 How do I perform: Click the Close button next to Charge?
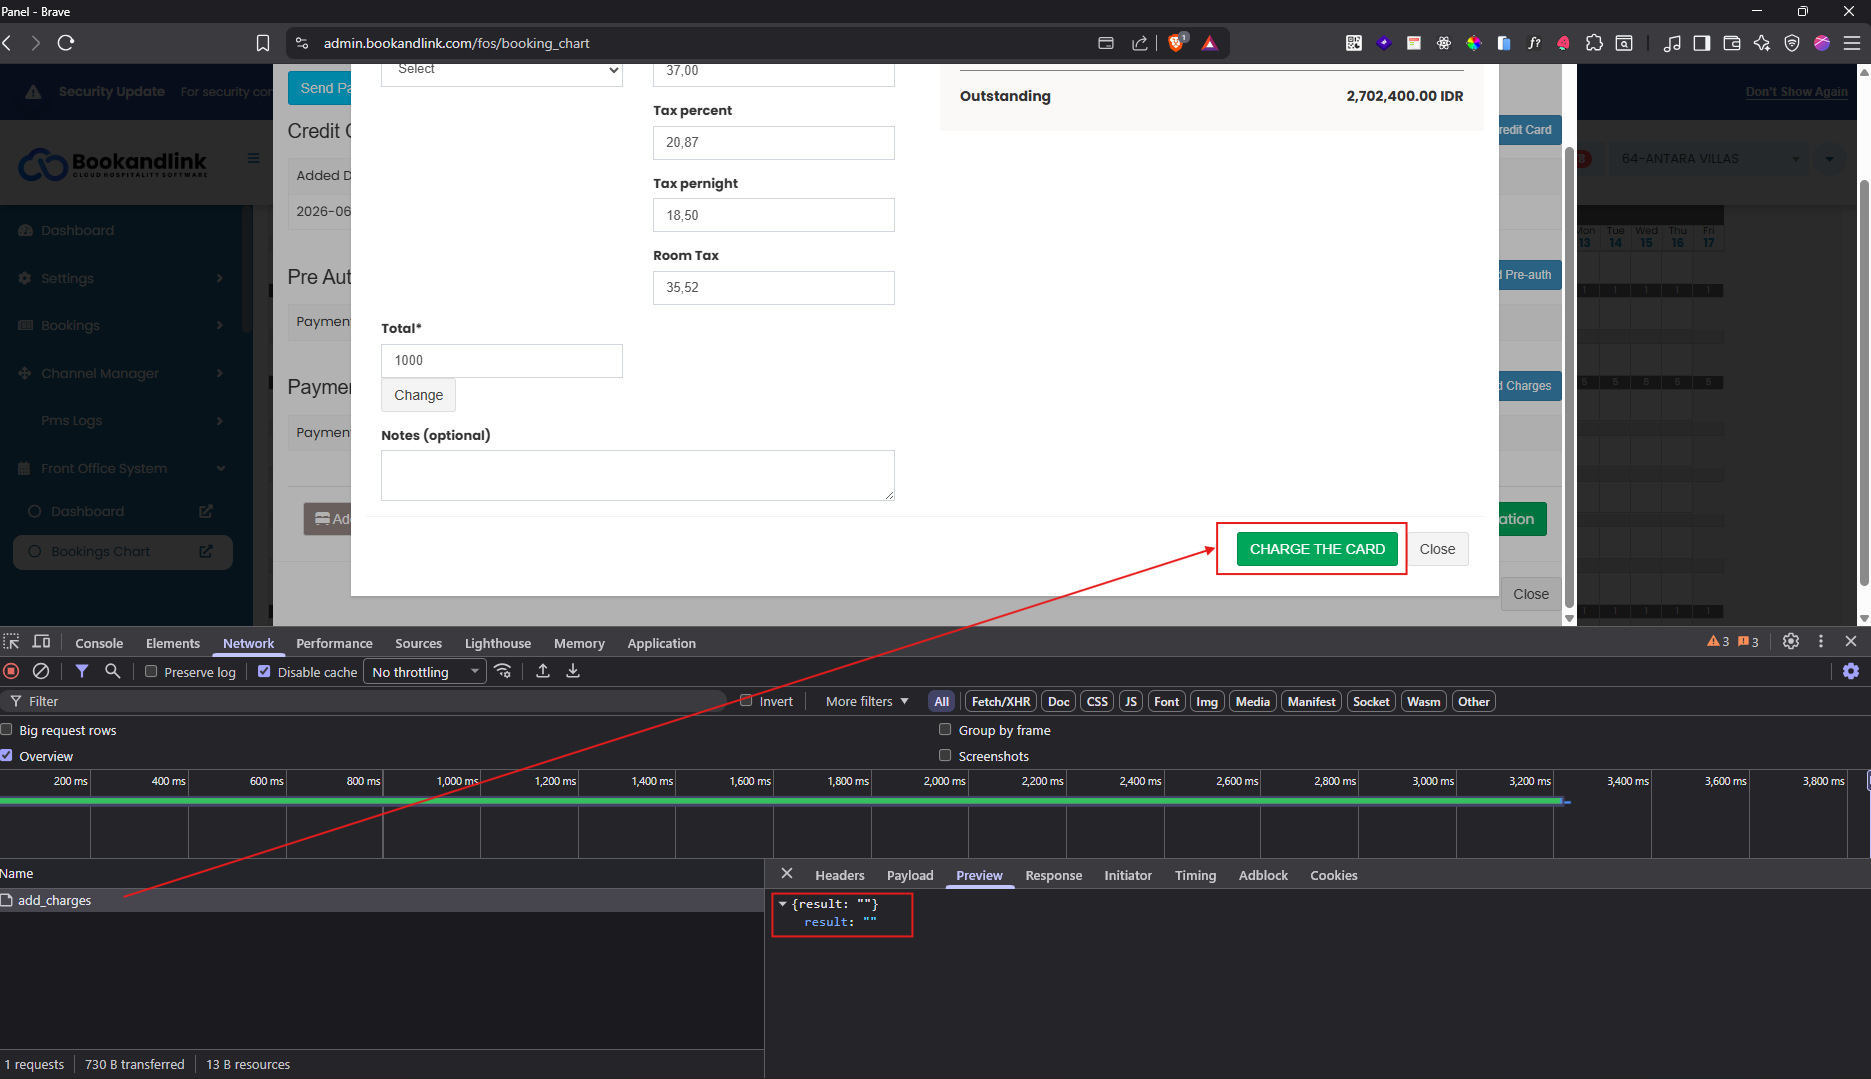[x=1437, y=549]
